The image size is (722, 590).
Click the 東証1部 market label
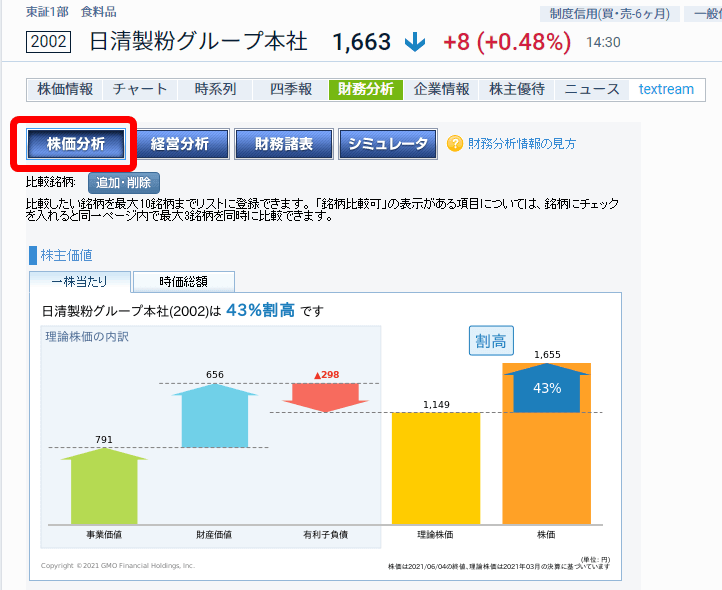click(x=47, y=12)
